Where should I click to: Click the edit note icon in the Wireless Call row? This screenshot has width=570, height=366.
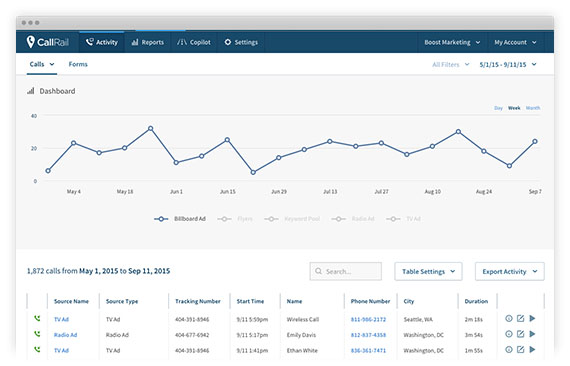click(x=521, y=318)
